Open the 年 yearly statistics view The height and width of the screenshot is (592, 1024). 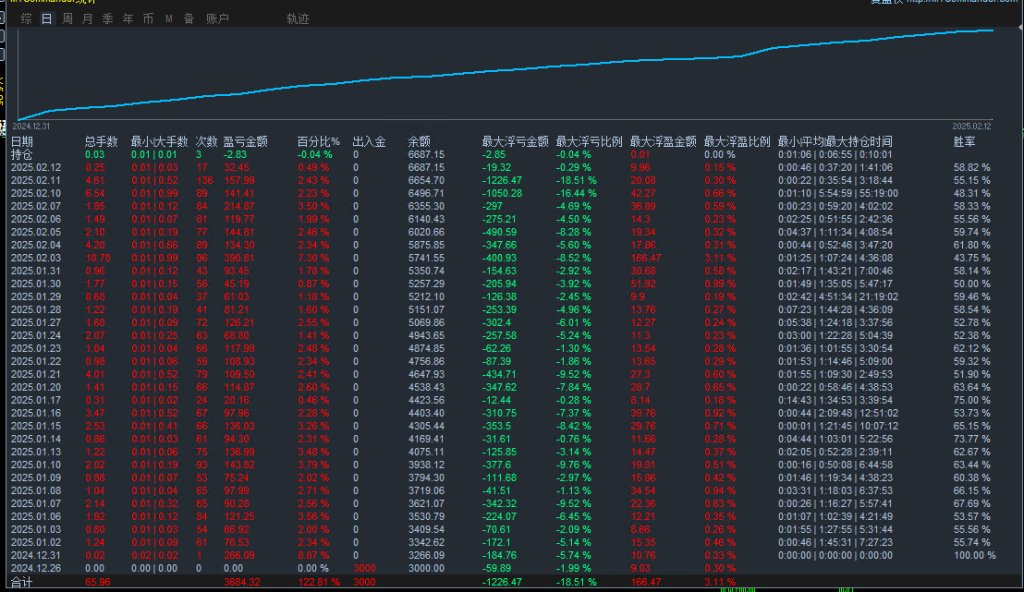127,17
